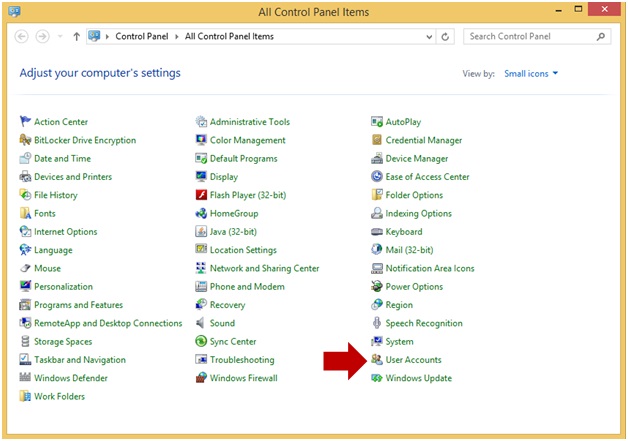Click the Action Center flag icon

click(26, 122)
